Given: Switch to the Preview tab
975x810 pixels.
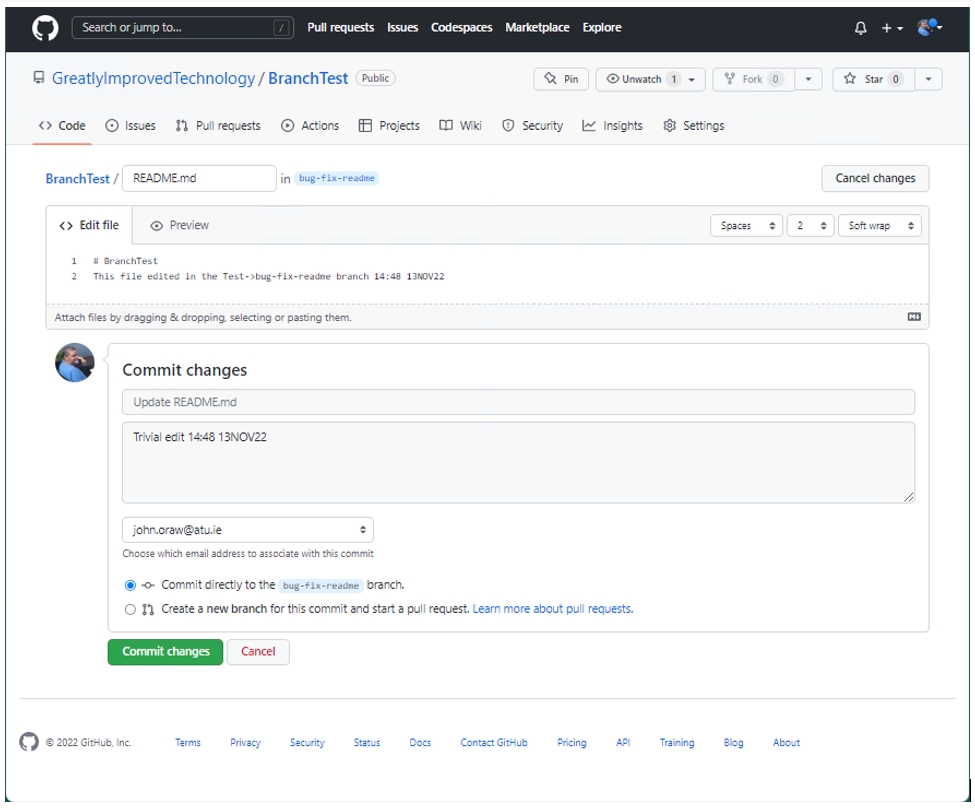Looking at the screenshot, I should point(179,226).
